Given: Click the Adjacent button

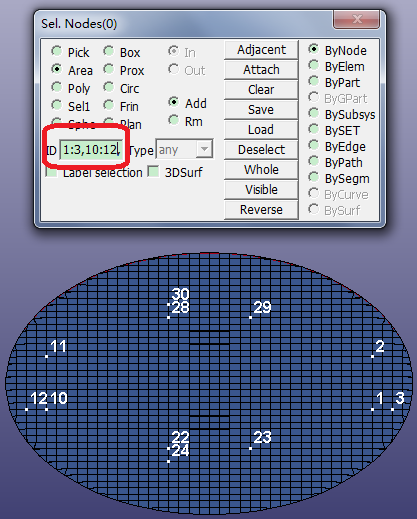Looking at the screenshot, I should tap(261, 50).
